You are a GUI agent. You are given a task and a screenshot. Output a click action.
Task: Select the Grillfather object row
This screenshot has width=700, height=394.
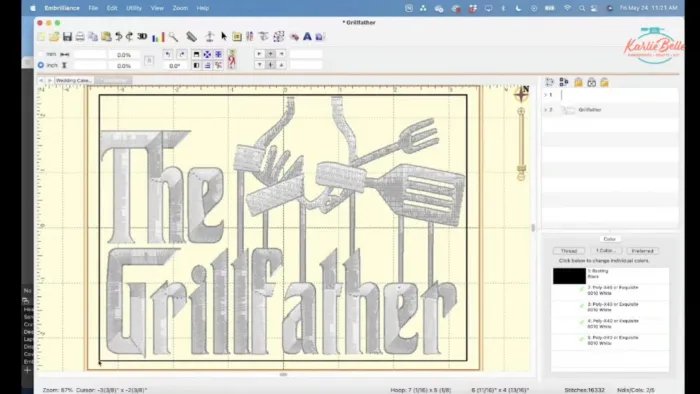[610, 110]
